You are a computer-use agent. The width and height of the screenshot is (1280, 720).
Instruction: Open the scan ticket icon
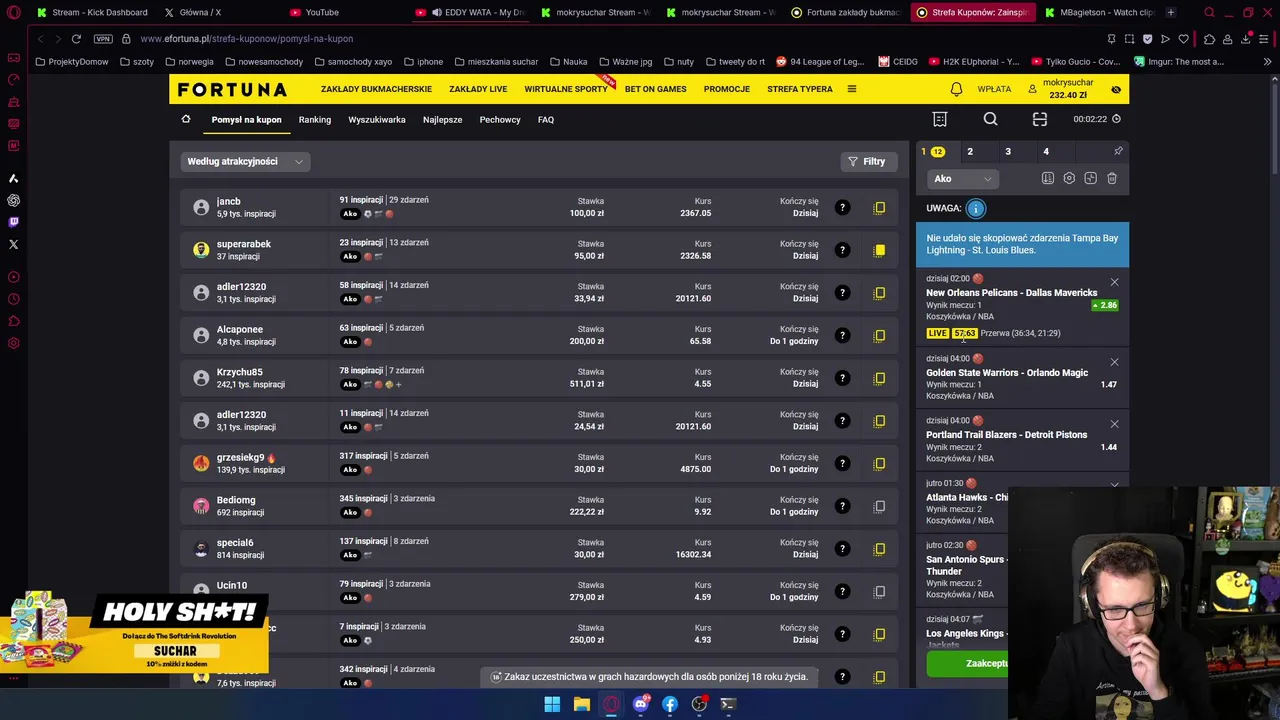(1040, 119)
